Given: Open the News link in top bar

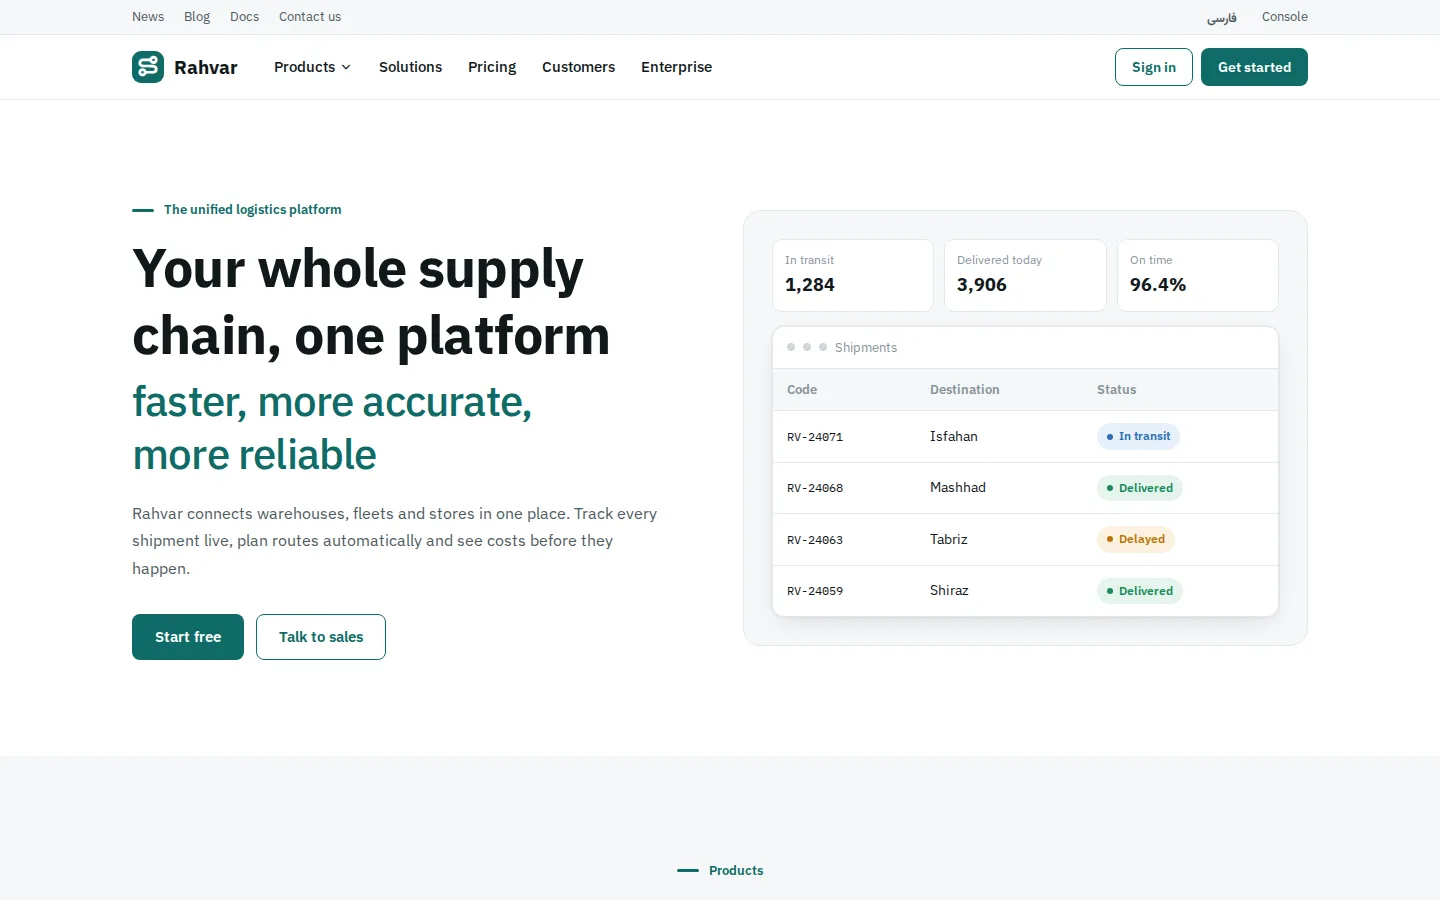Looking at the screenshot, I should coord(148,17).
